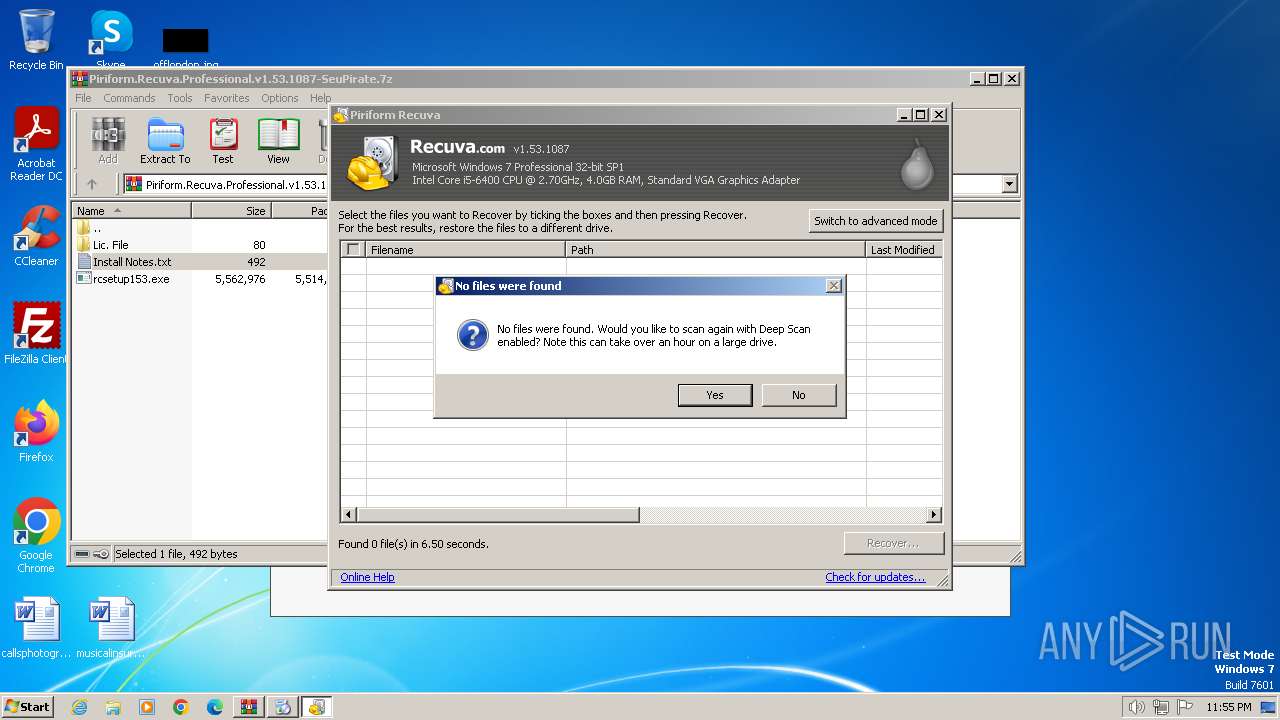The width and height of the screenshot is (1280, 720).
Task: Open the File menu in WinRAR
Action: pyautogui.click(x=83, y=98)
